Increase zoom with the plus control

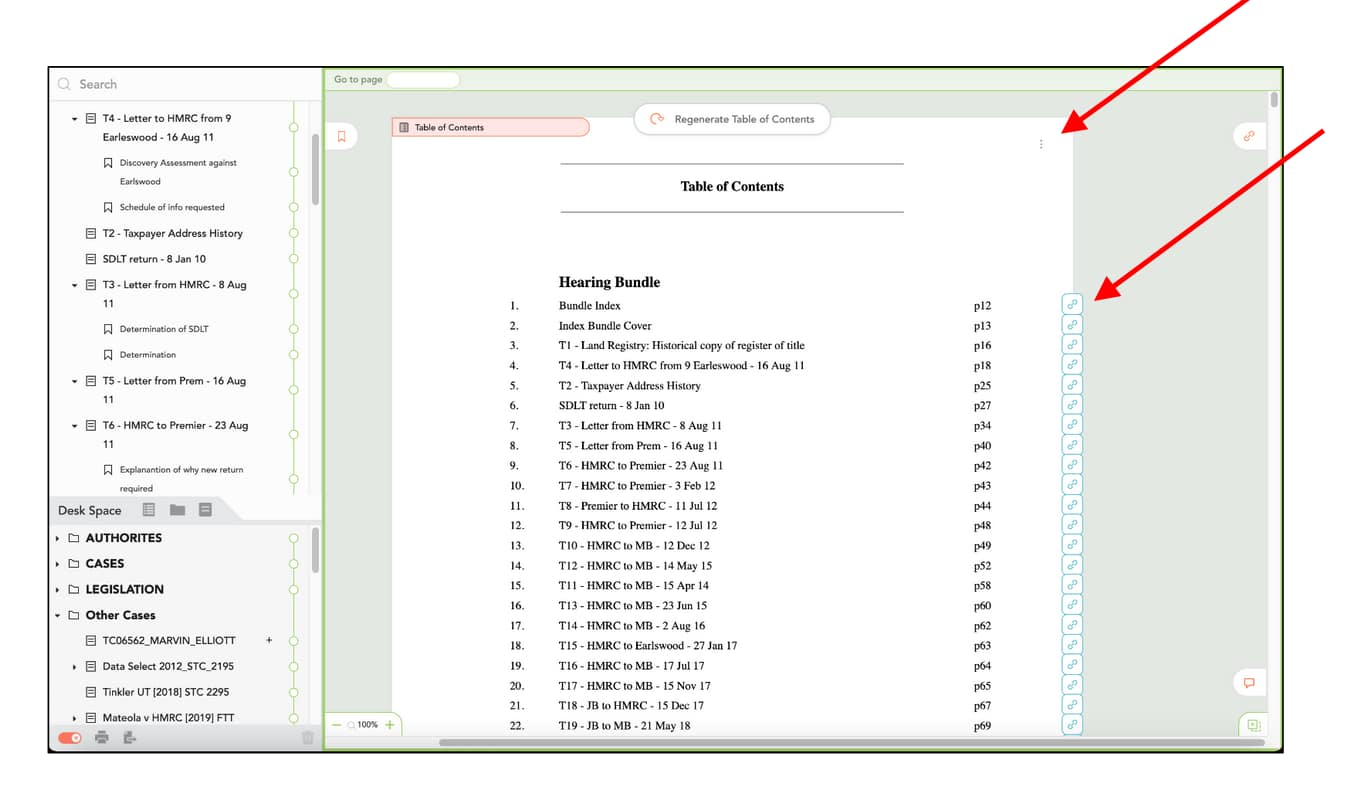[390, 724]
